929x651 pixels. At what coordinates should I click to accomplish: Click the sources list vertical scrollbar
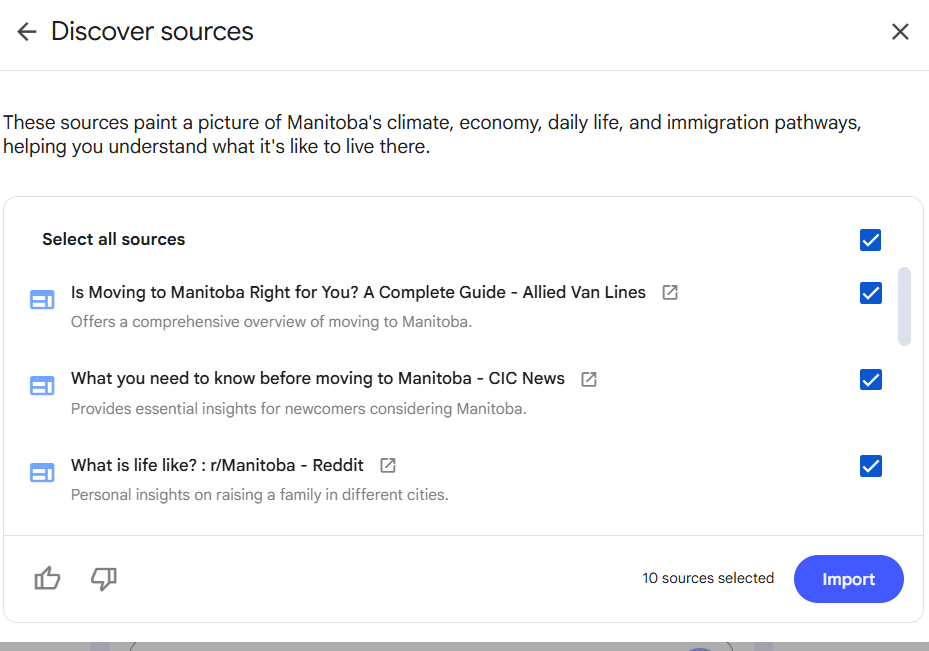pos(904,306)
